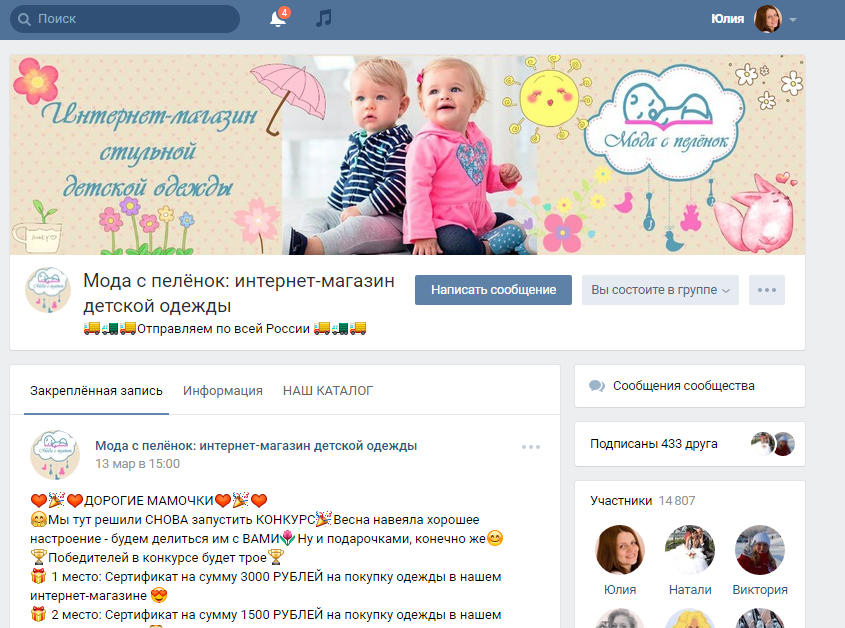The width and height of the screenshot is (845, 628).
Task: Open the Вы состоите в группе dropdown
Action: [x=660, y=290]
